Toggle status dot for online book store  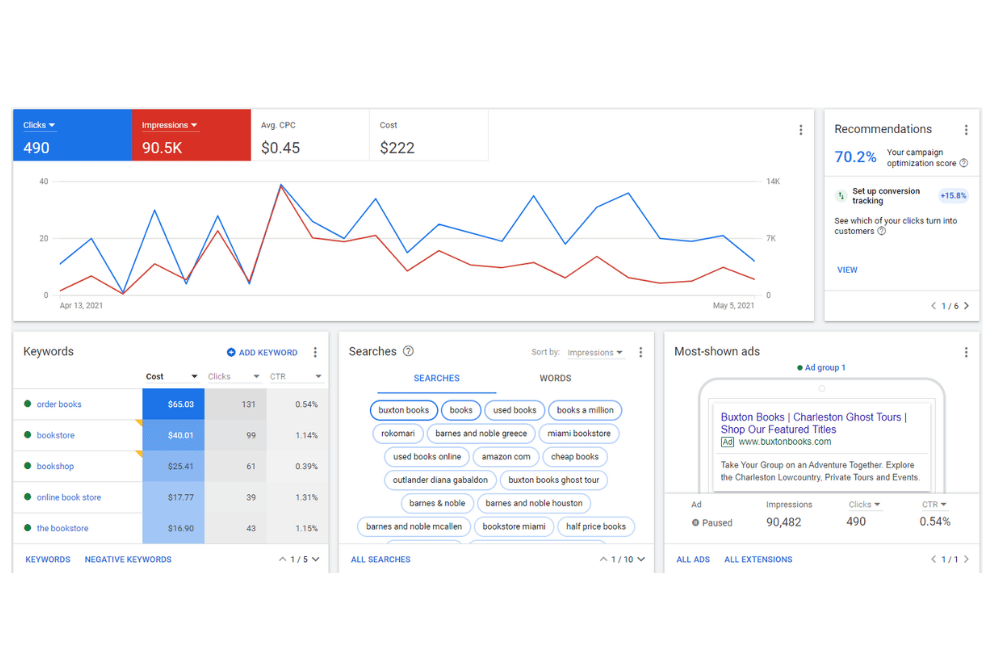pos(28,497)
